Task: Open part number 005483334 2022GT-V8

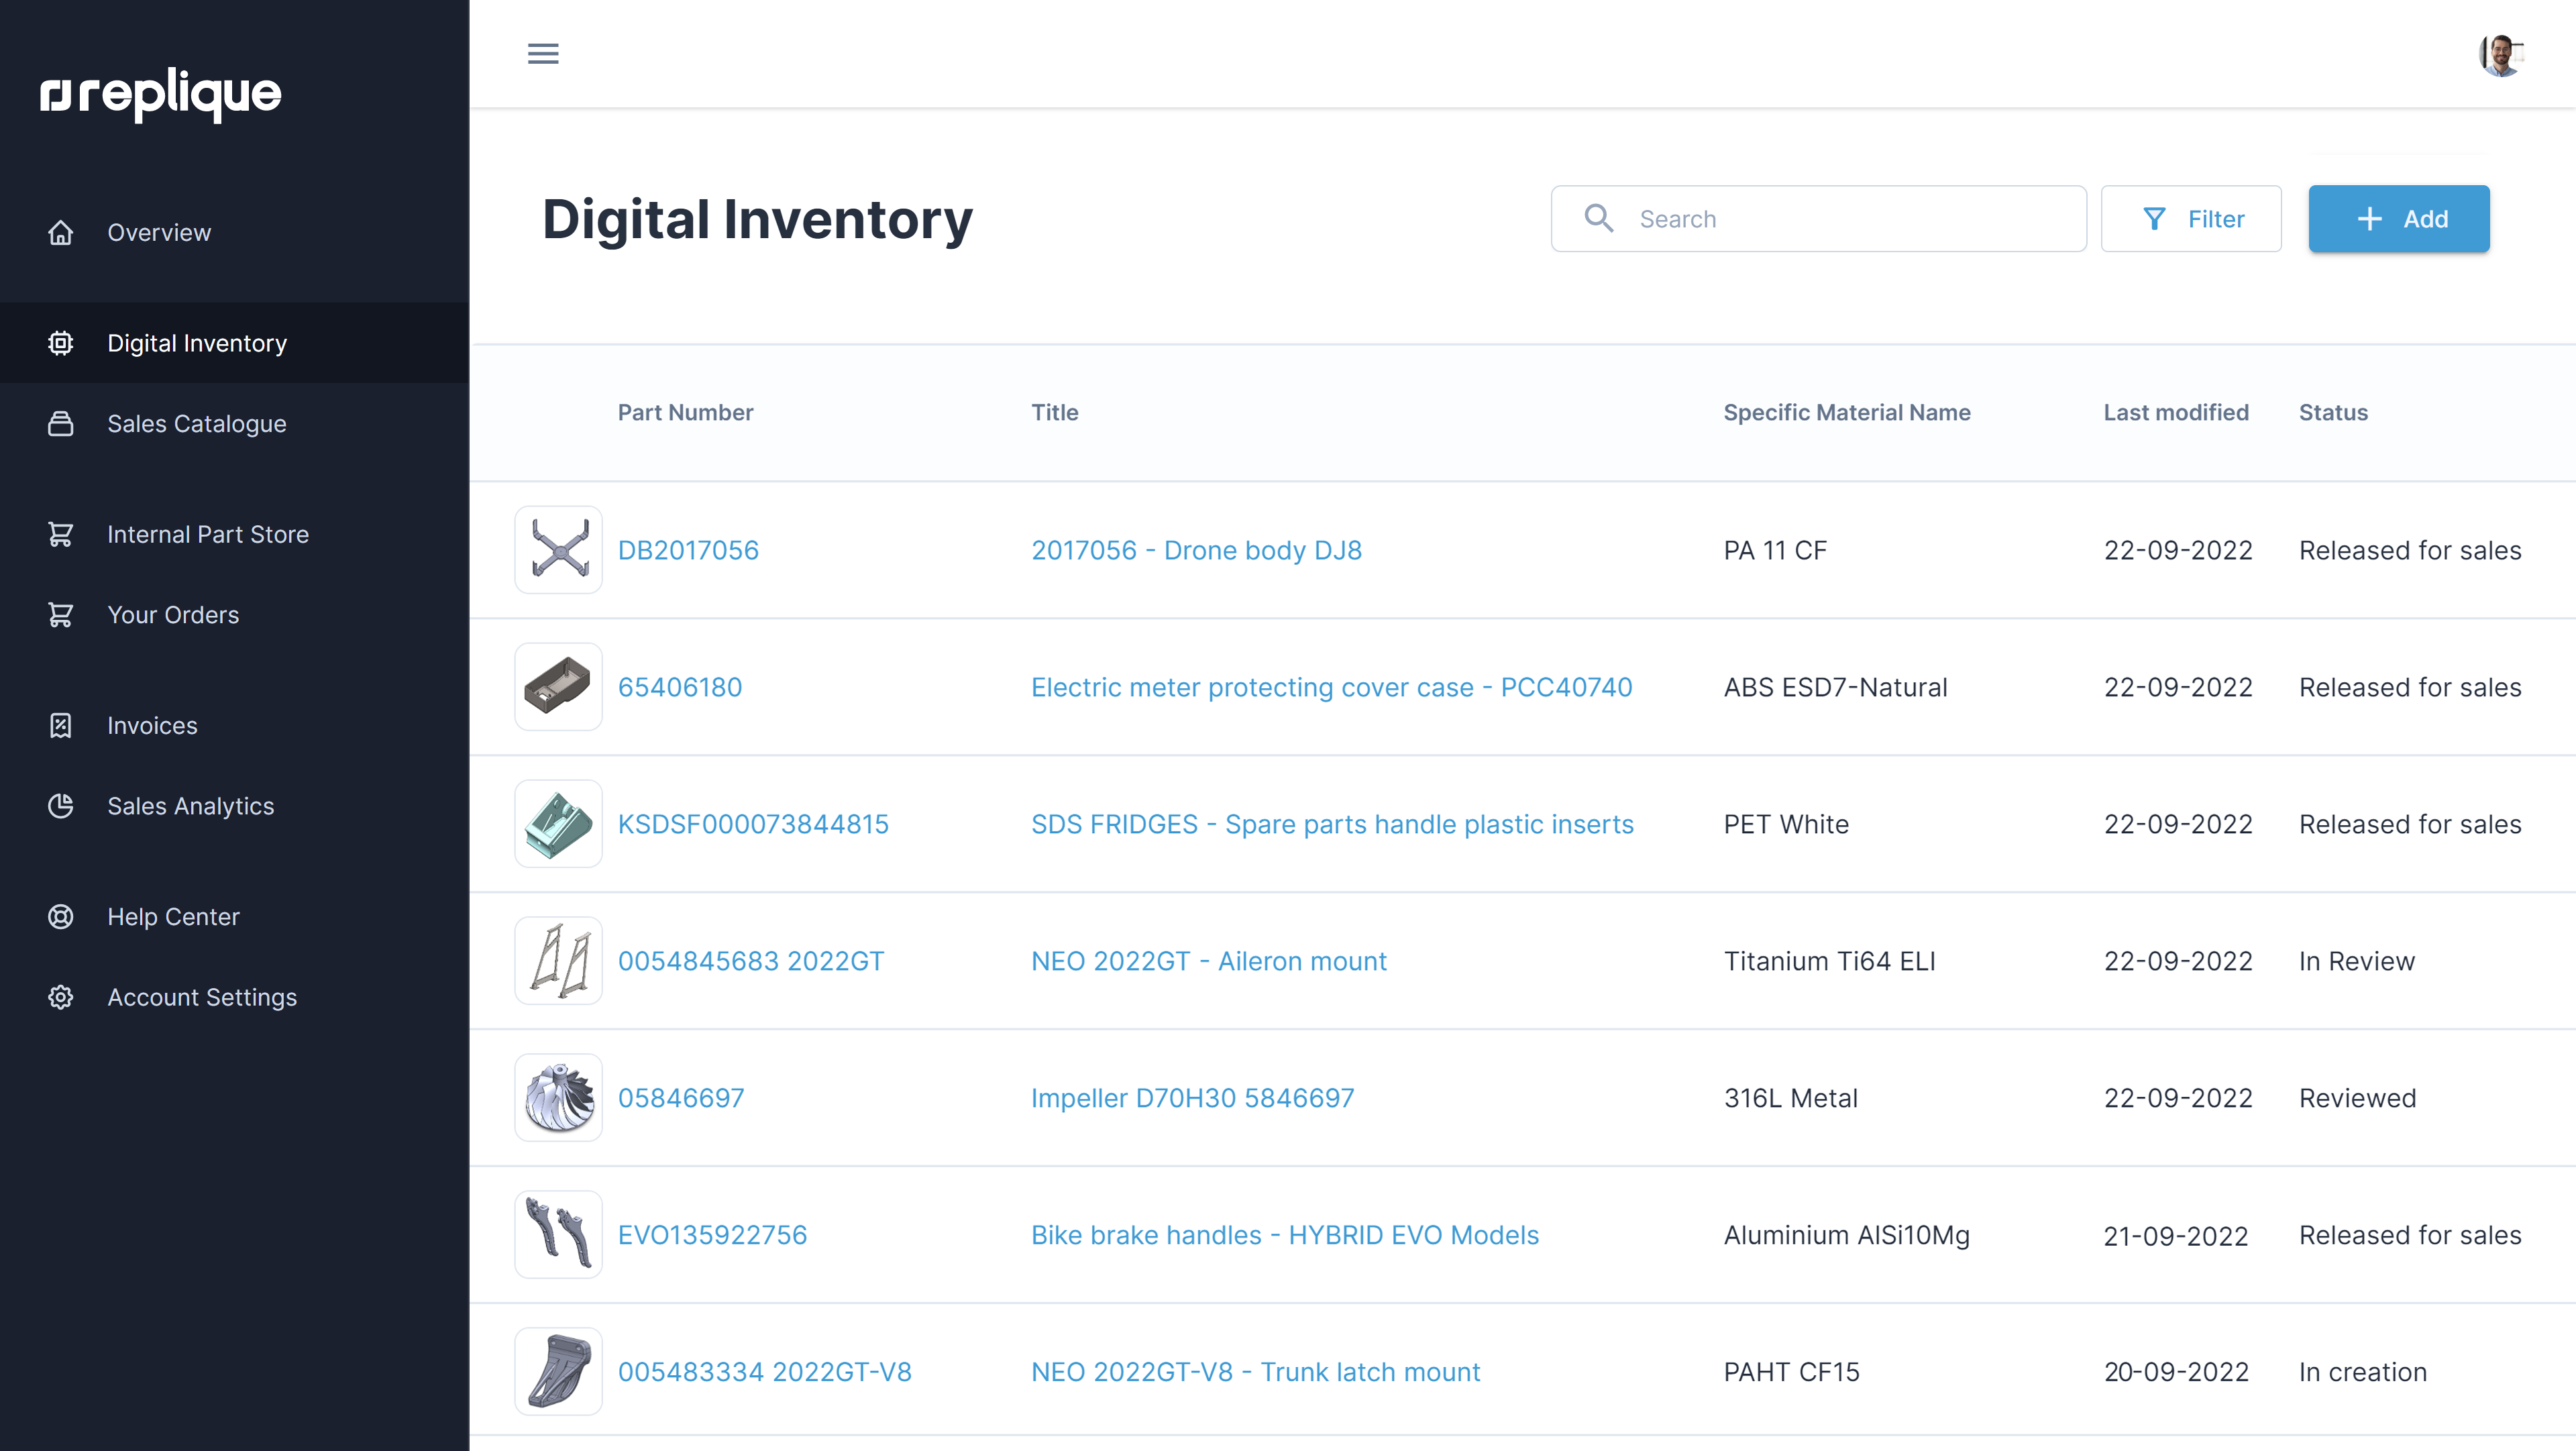Action: 765,1372
